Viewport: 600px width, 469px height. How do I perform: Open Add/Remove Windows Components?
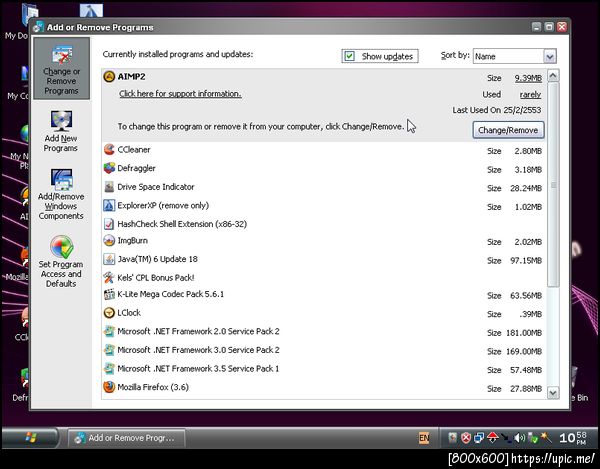click(61, 194)
